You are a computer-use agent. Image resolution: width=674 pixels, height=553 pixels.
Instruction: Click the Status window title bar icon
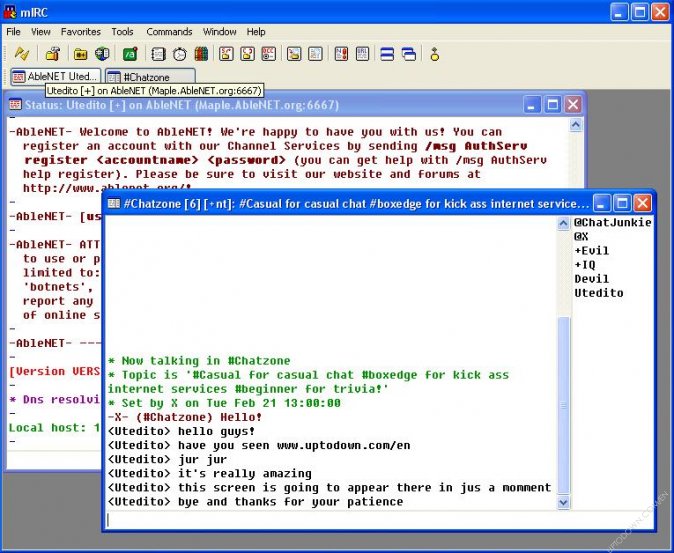tap(15, 104)
